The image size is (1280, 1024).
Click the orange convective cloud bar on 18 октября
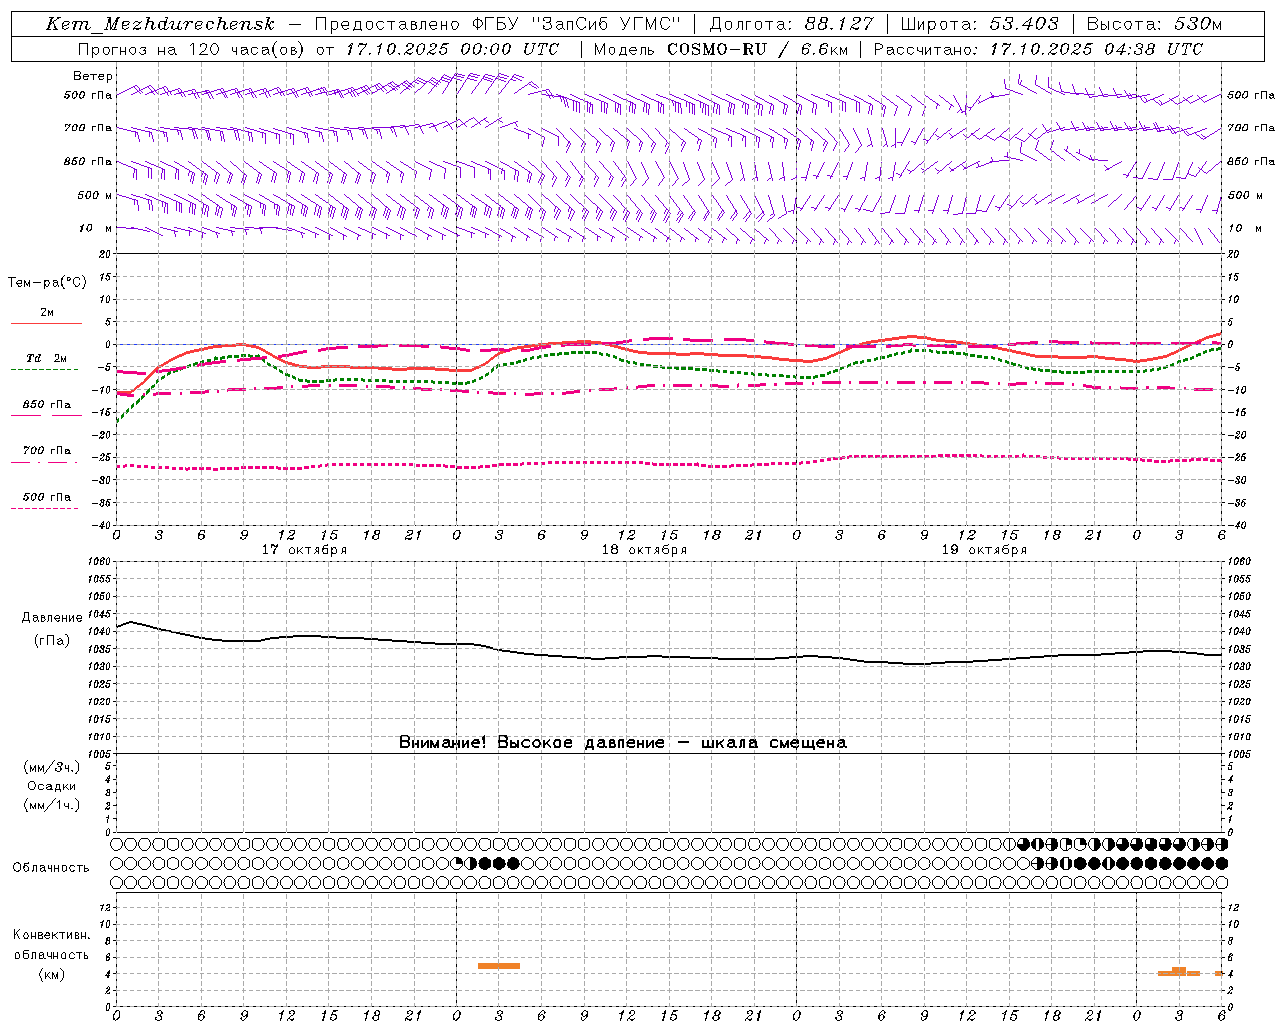click(x=499, y=966)
